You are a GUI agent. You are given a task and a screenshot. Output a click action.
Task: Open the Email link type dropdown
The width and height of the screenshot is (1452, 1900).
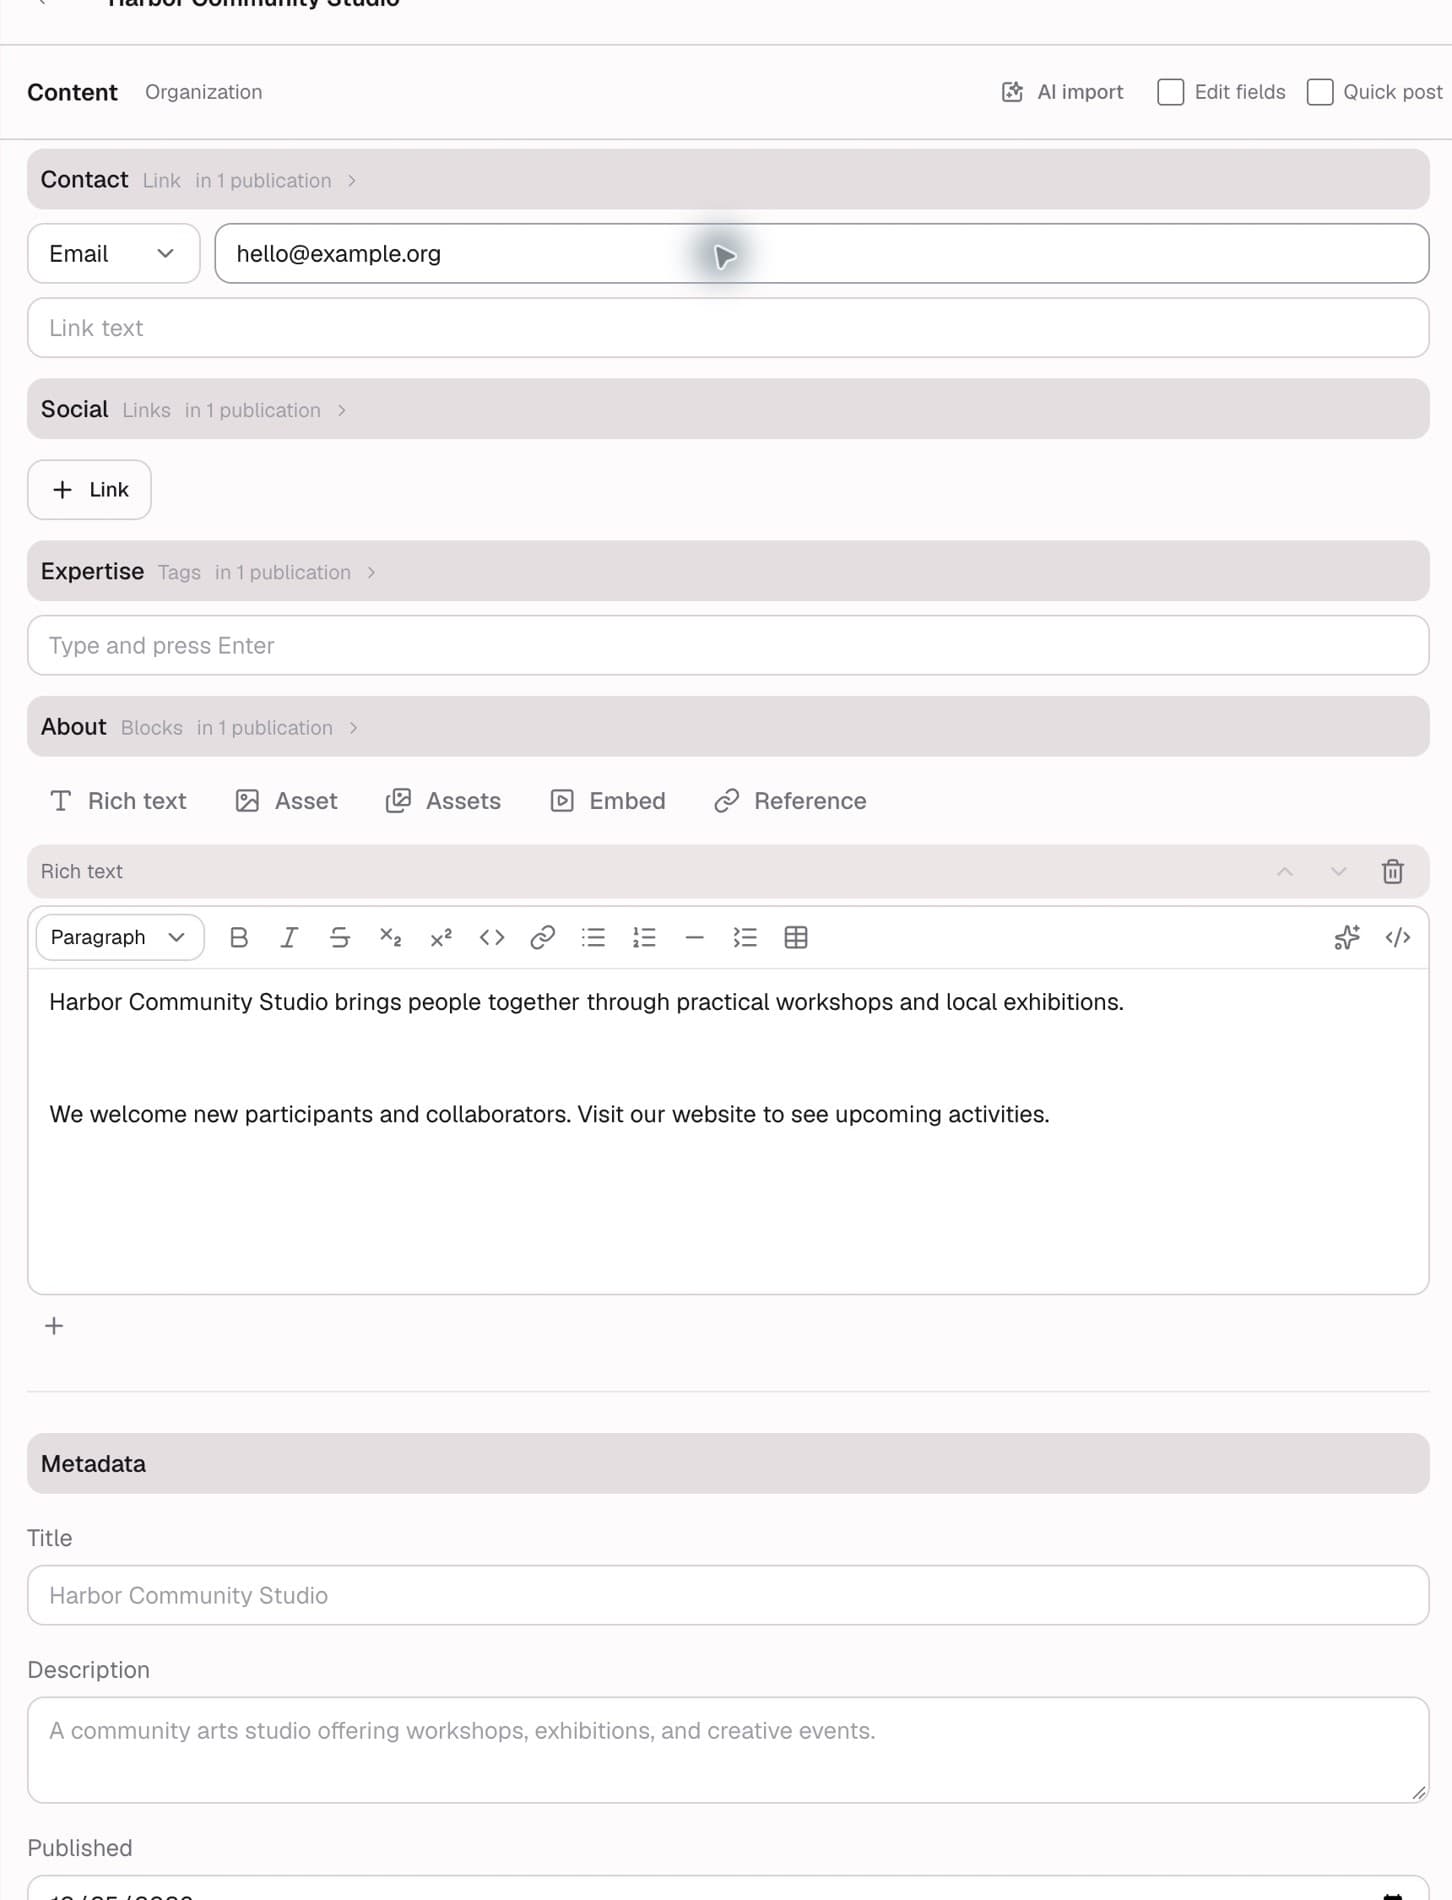[114, 254]
